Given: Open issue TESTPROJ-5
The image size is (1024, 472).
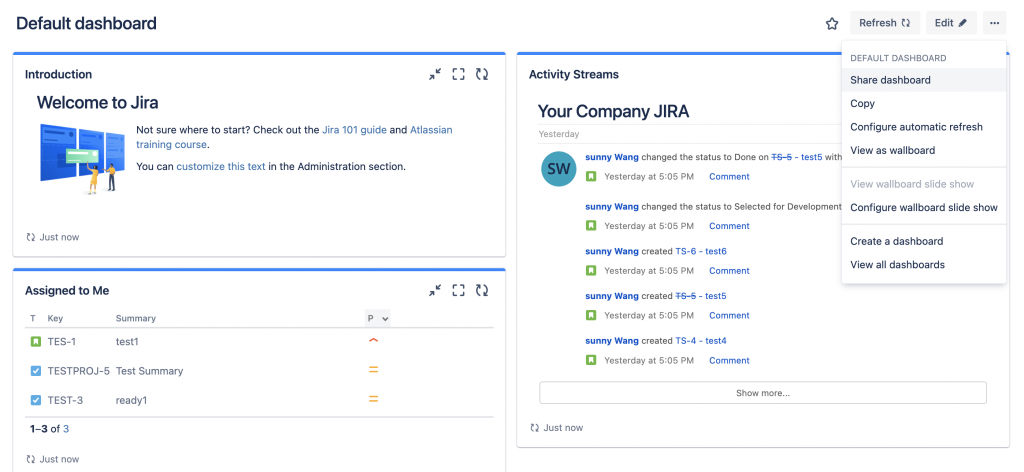Looking at the screenshot, I should coord(78,371).
